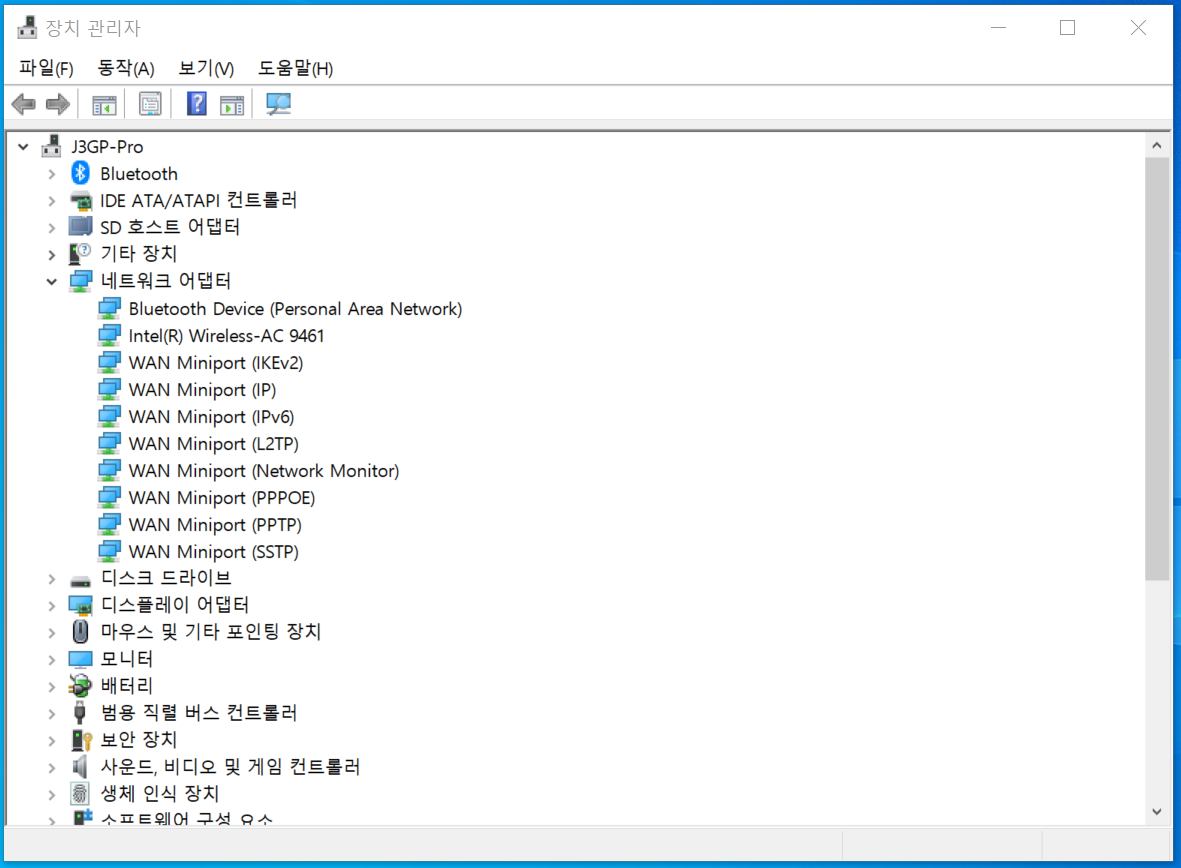Expand SD 호스트 어댑터 category
This screenshot has height=868, width=1181.
51,228
